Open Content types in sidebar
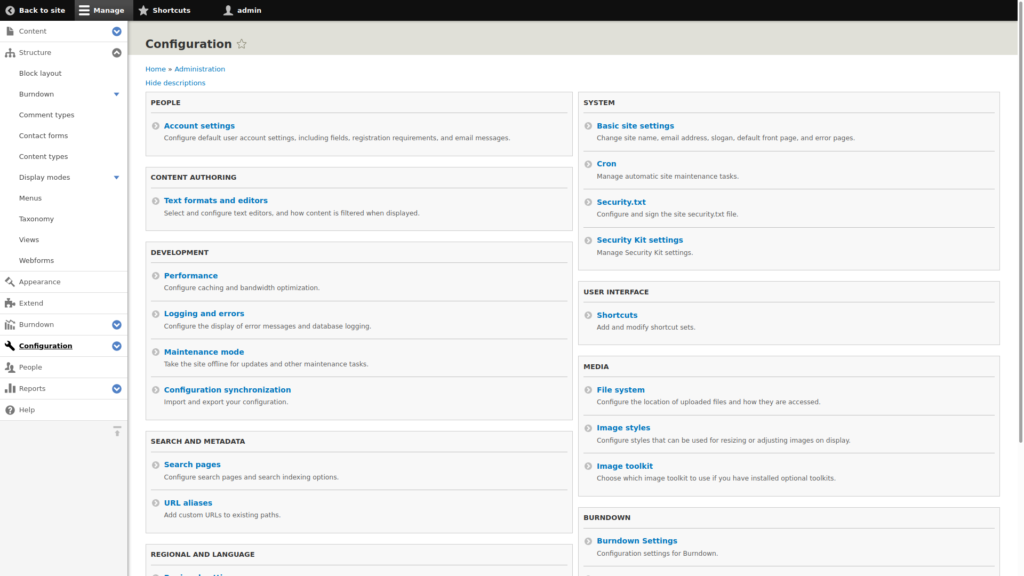The image size is (1024, 576). coord(43,157)
